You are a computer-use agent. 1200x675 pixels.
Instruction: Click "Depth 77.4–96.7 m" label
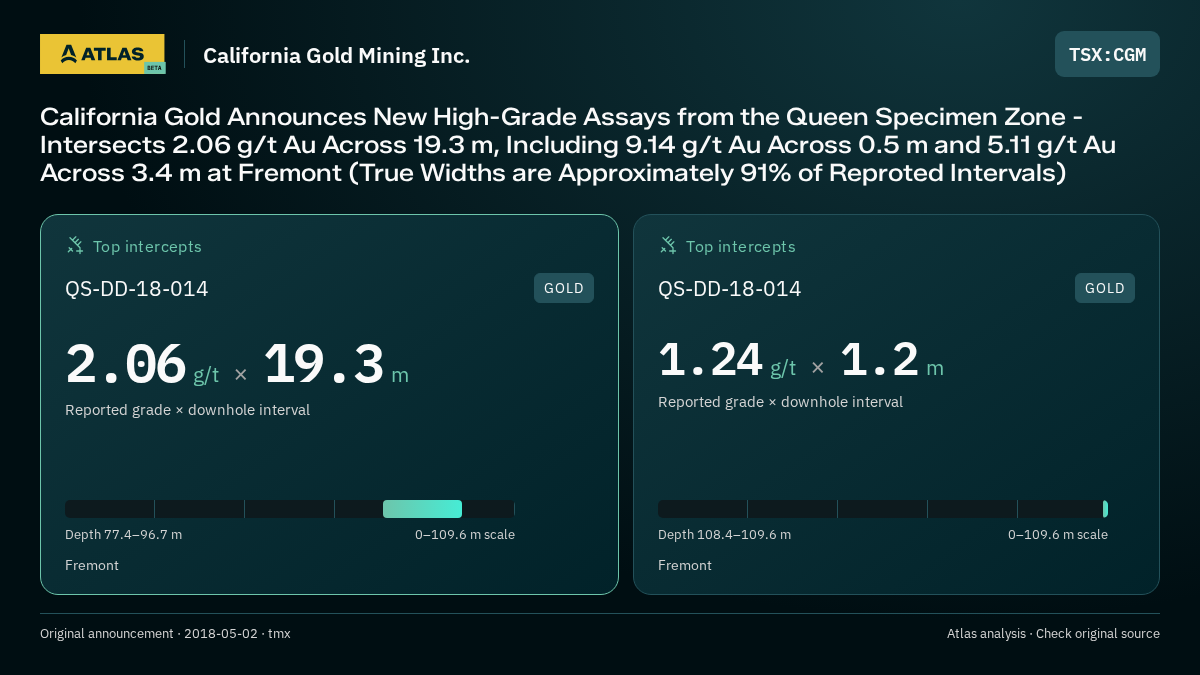click(x=123, y=535)
